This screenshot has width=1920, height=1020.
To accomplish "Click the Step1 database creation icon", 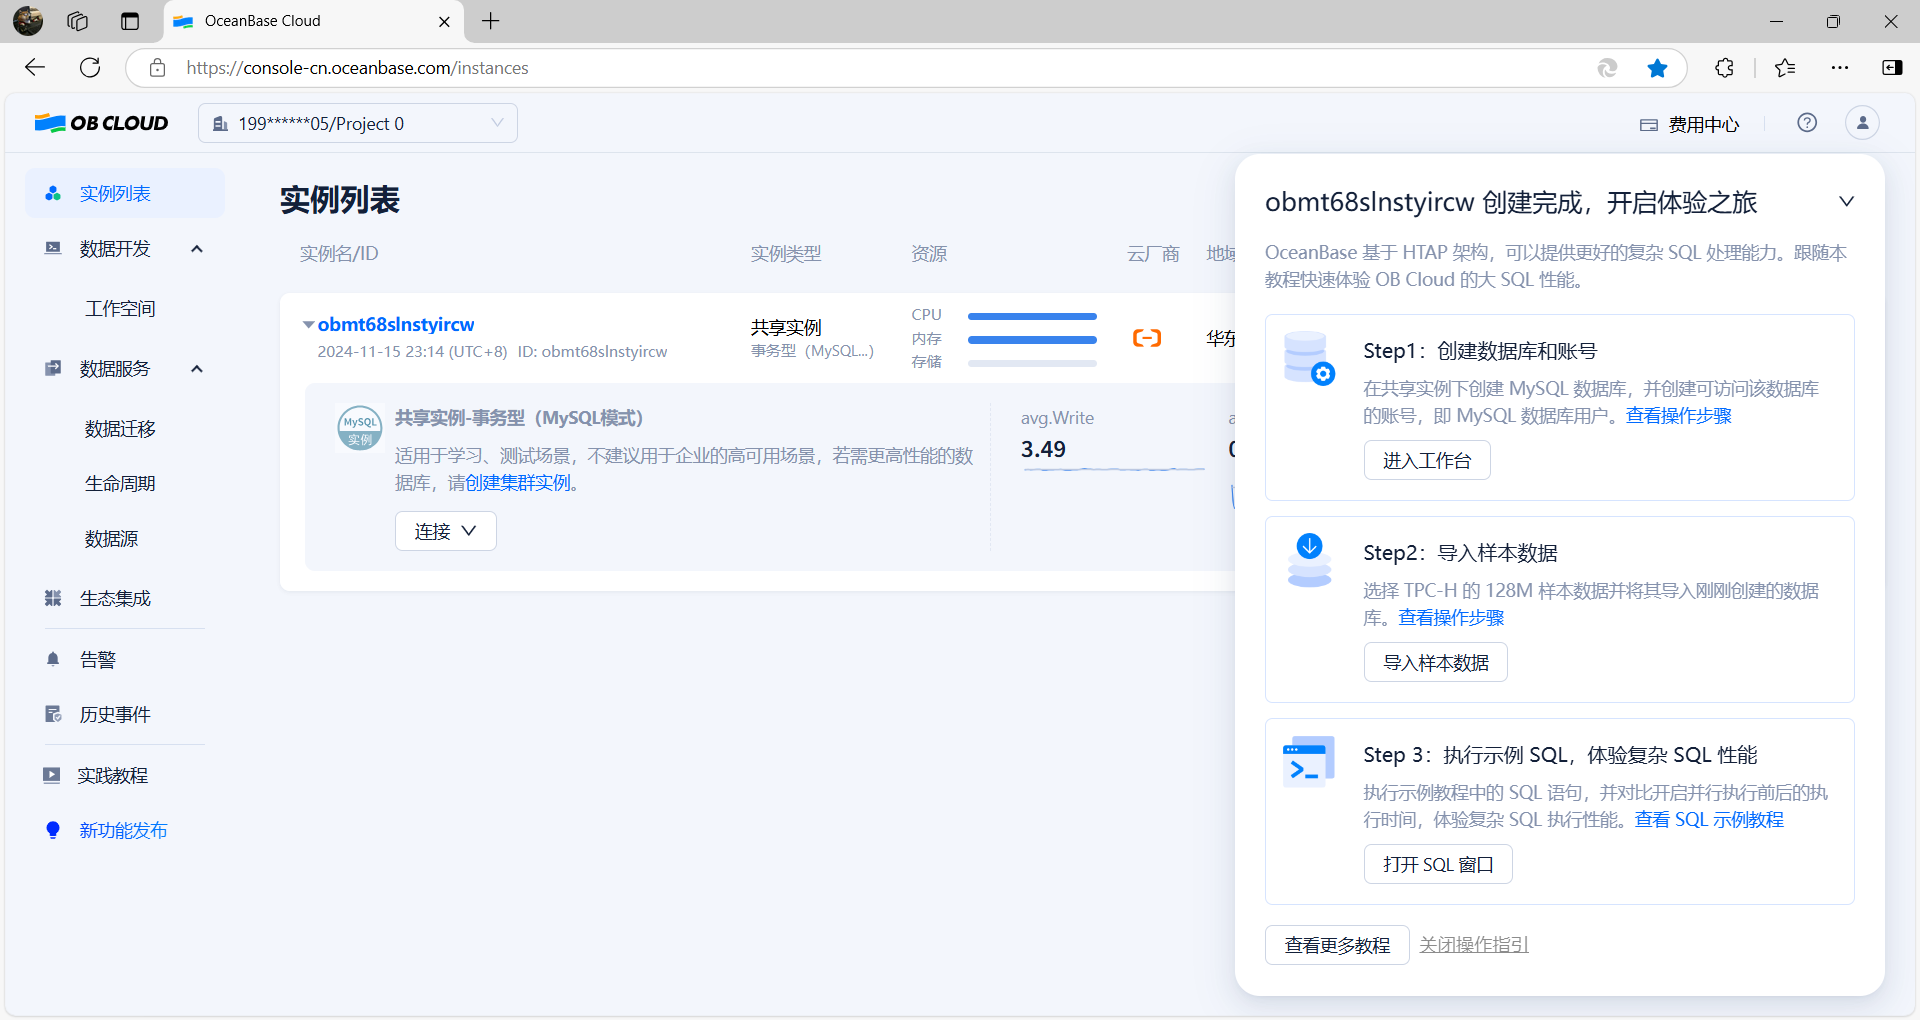I will tap(1309, 358).
